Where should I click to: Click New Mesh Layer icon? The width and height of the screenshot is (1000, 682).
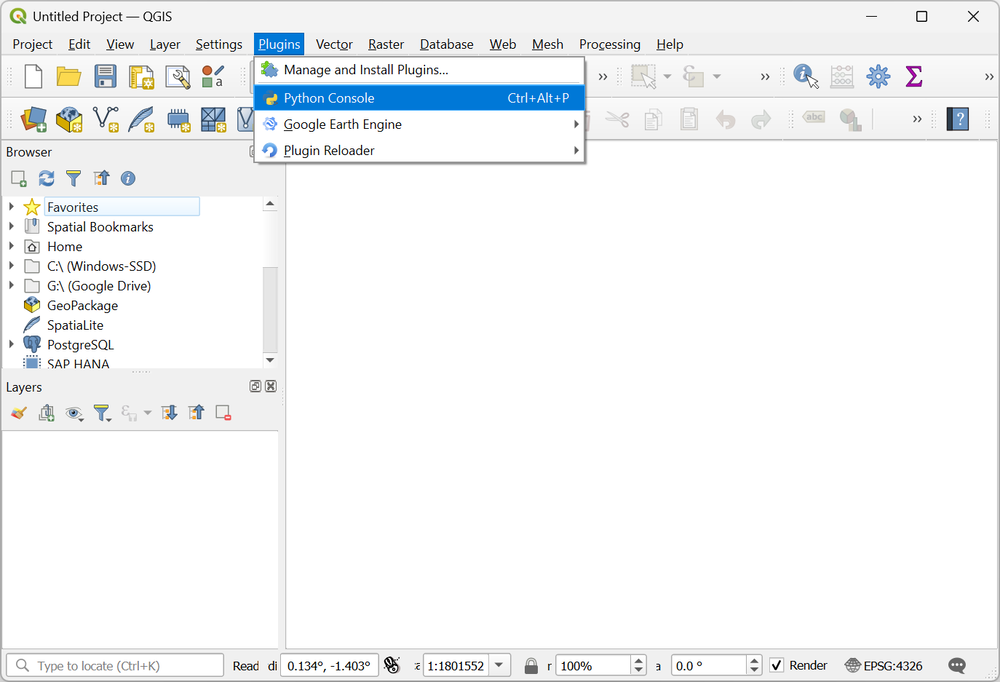pos(214,119)
